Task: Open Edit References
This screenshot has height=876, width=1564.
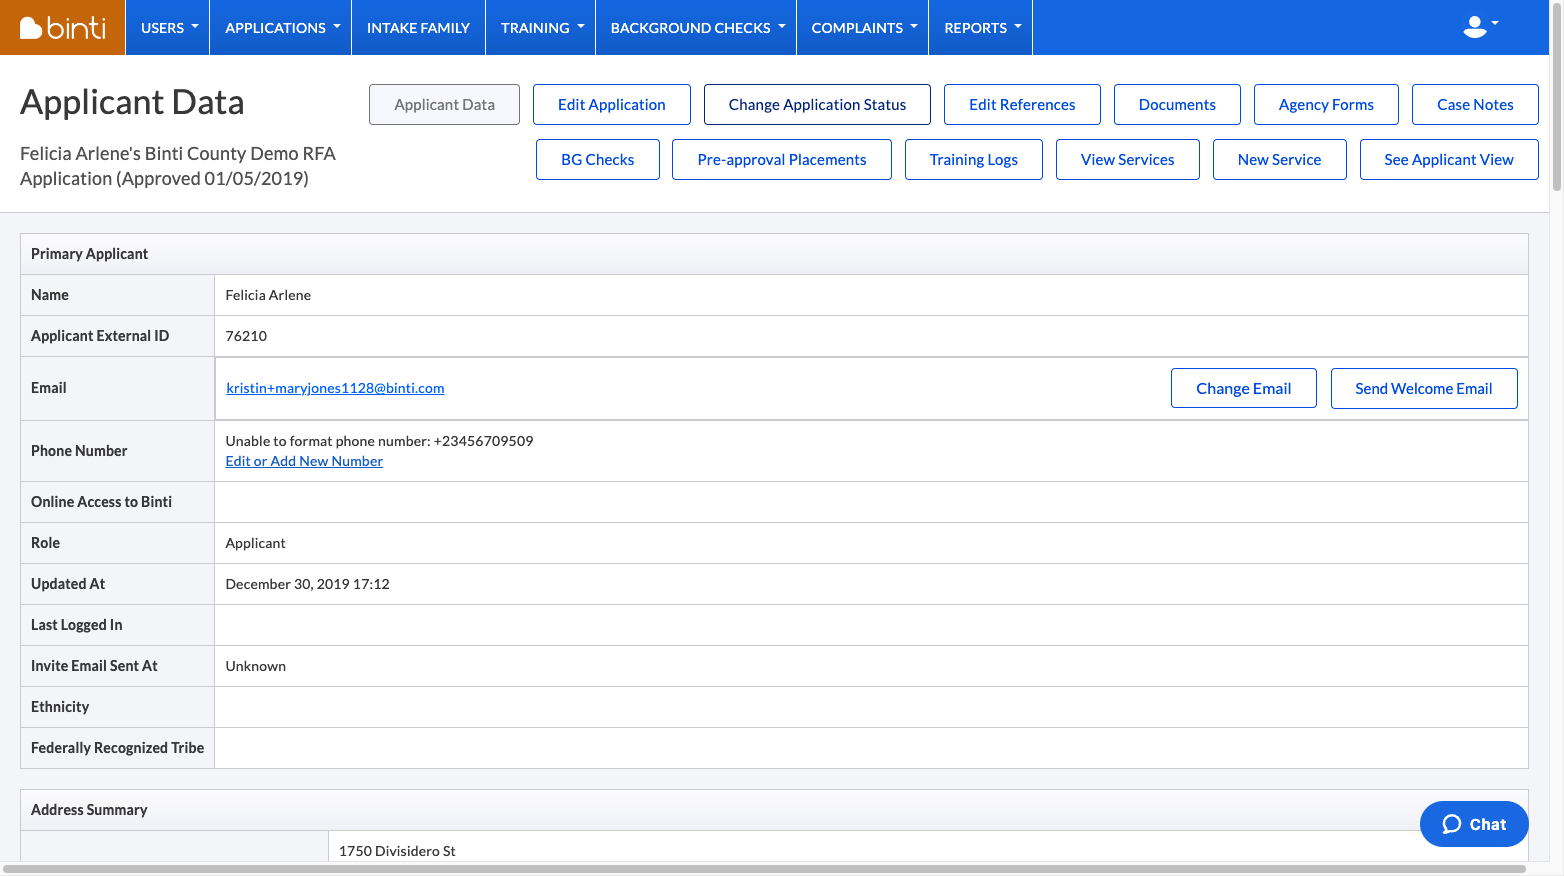Action: (x=1022, y=105)
